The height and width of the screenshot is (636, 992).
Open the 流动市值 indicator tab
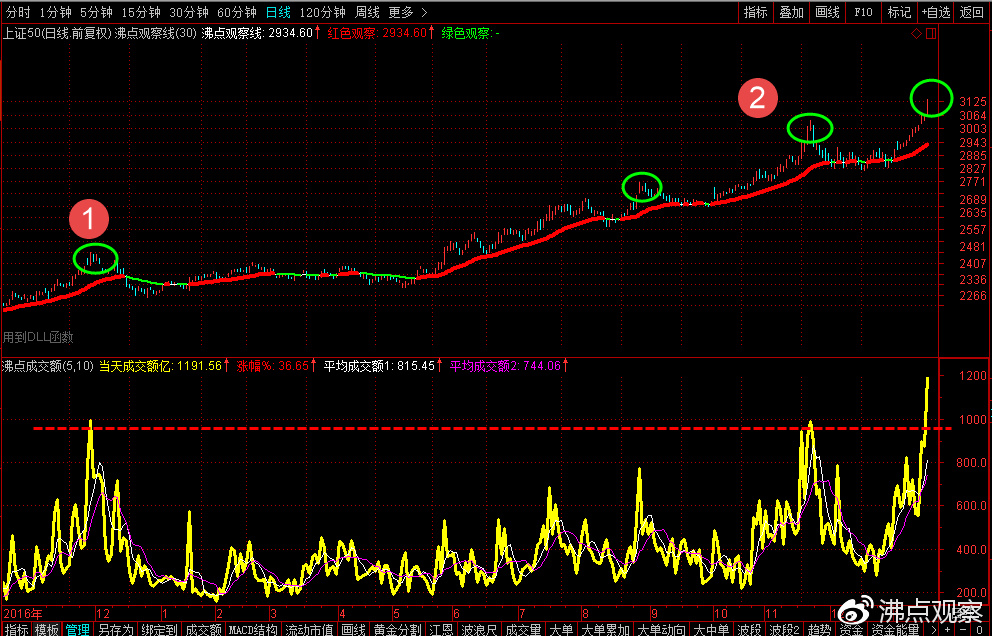(x=309, y=630)
